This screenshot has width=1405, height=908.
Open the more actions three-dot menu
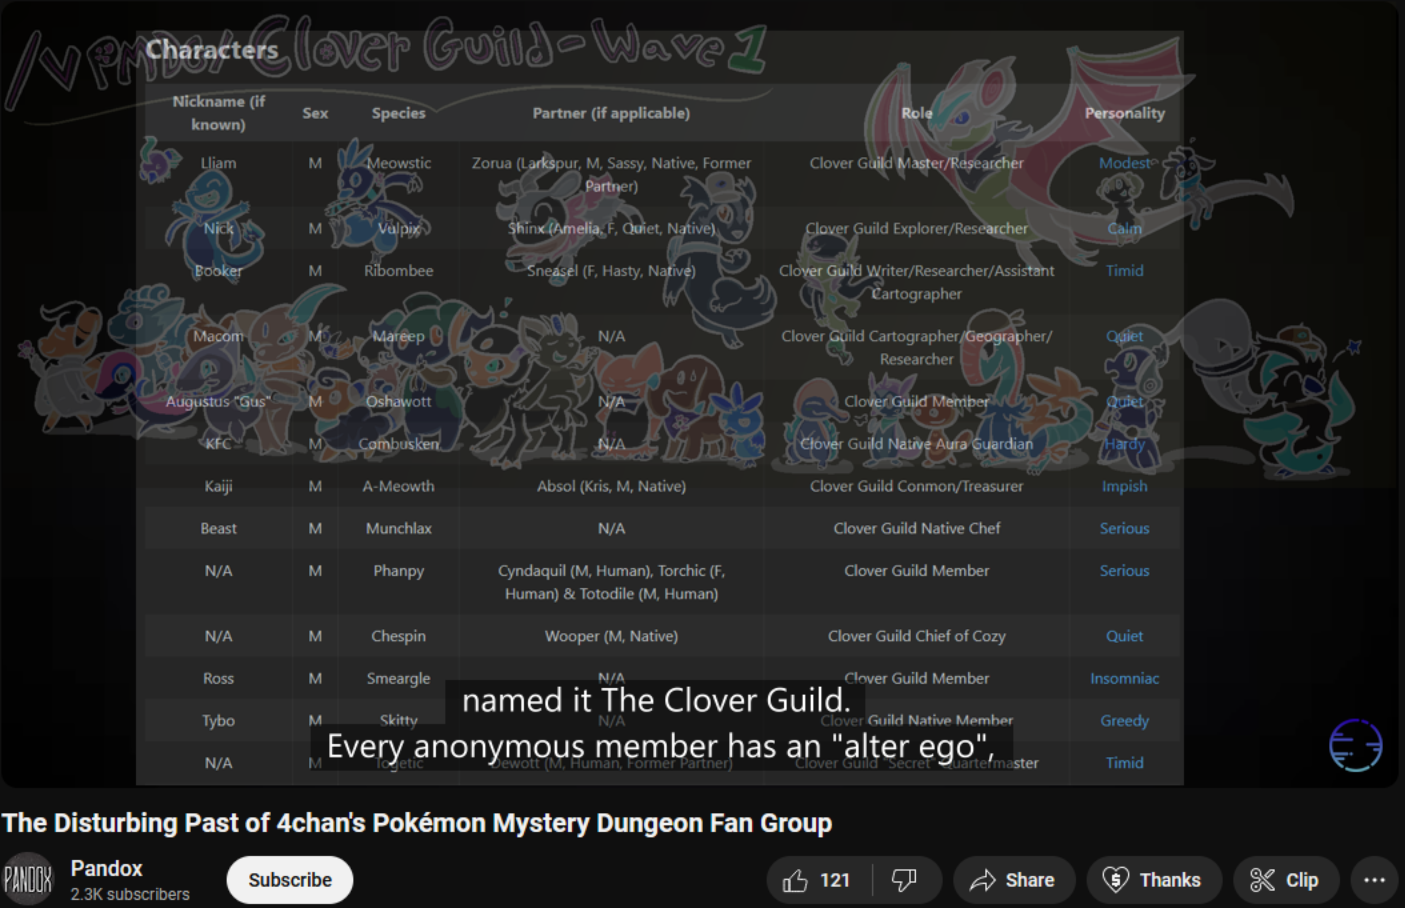pos(1374,880)
